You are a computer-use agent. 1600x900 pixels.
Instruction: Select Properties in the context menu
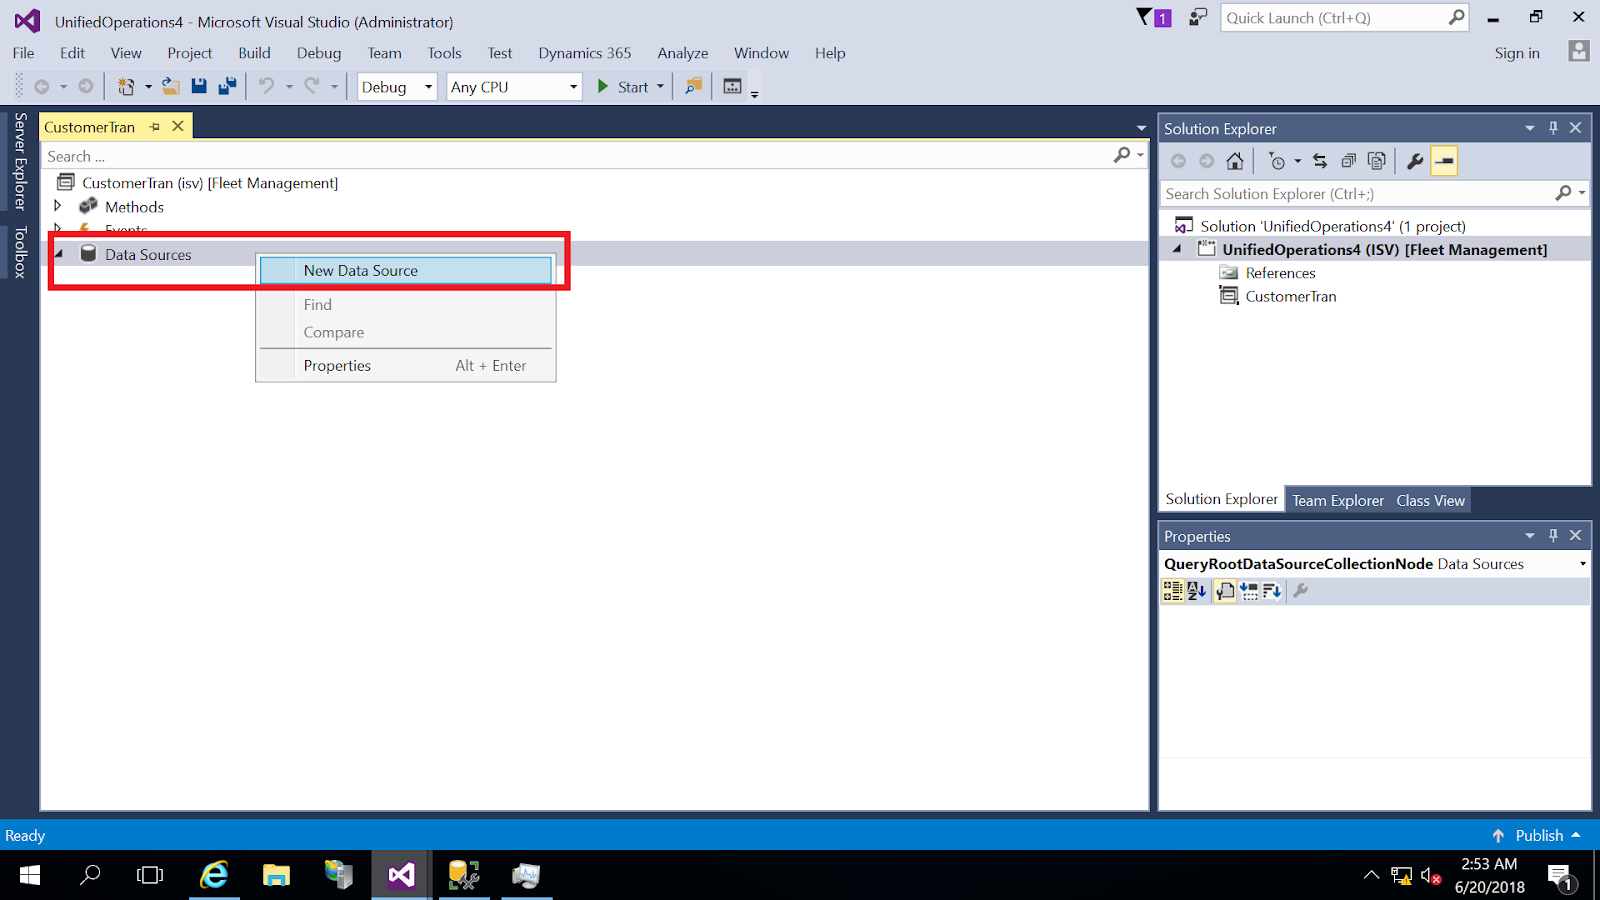(x=406, y=365)
